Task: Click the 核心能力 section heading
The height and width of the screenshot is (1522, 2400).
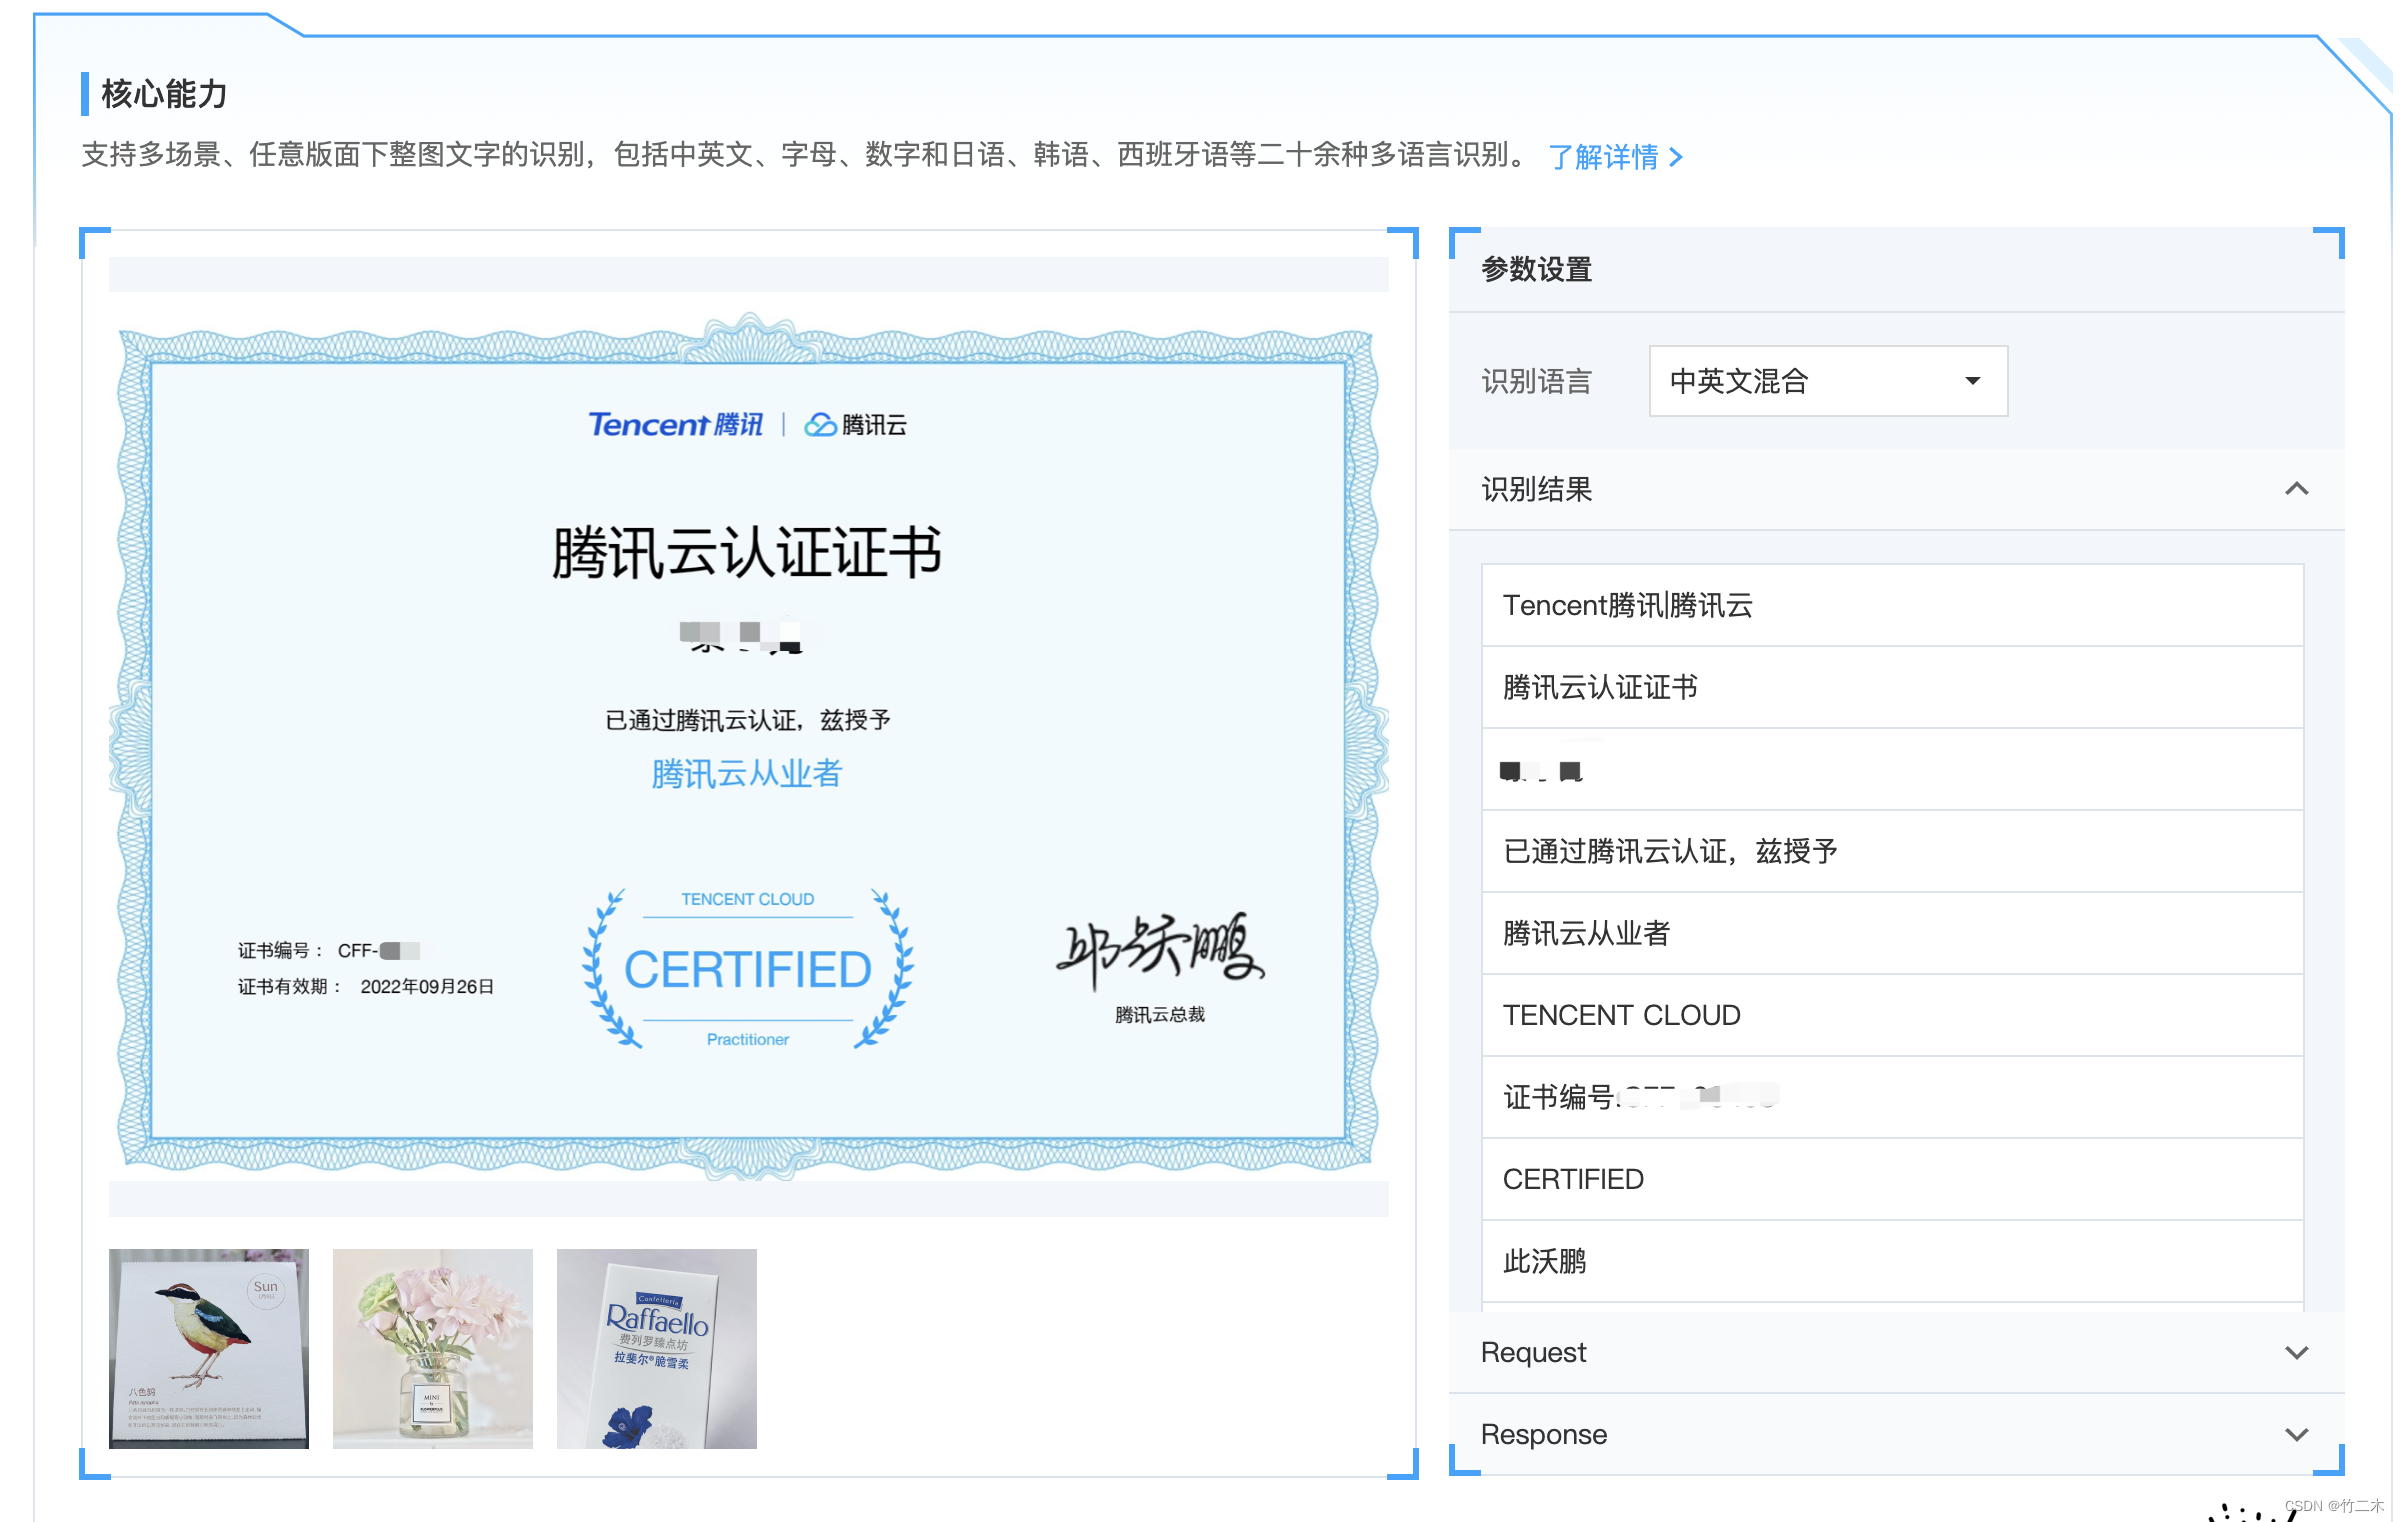Action: click(164, 94)
